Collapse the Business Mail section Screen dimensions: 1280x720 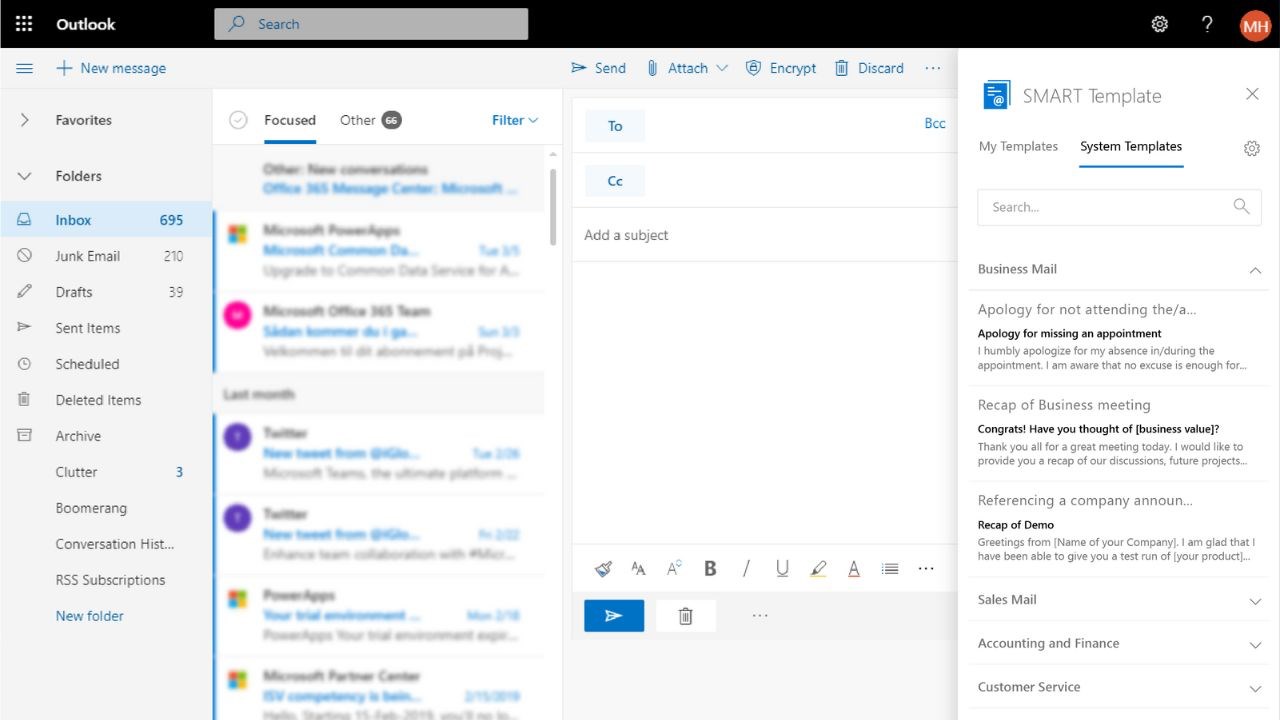(x=1255, y=270)
